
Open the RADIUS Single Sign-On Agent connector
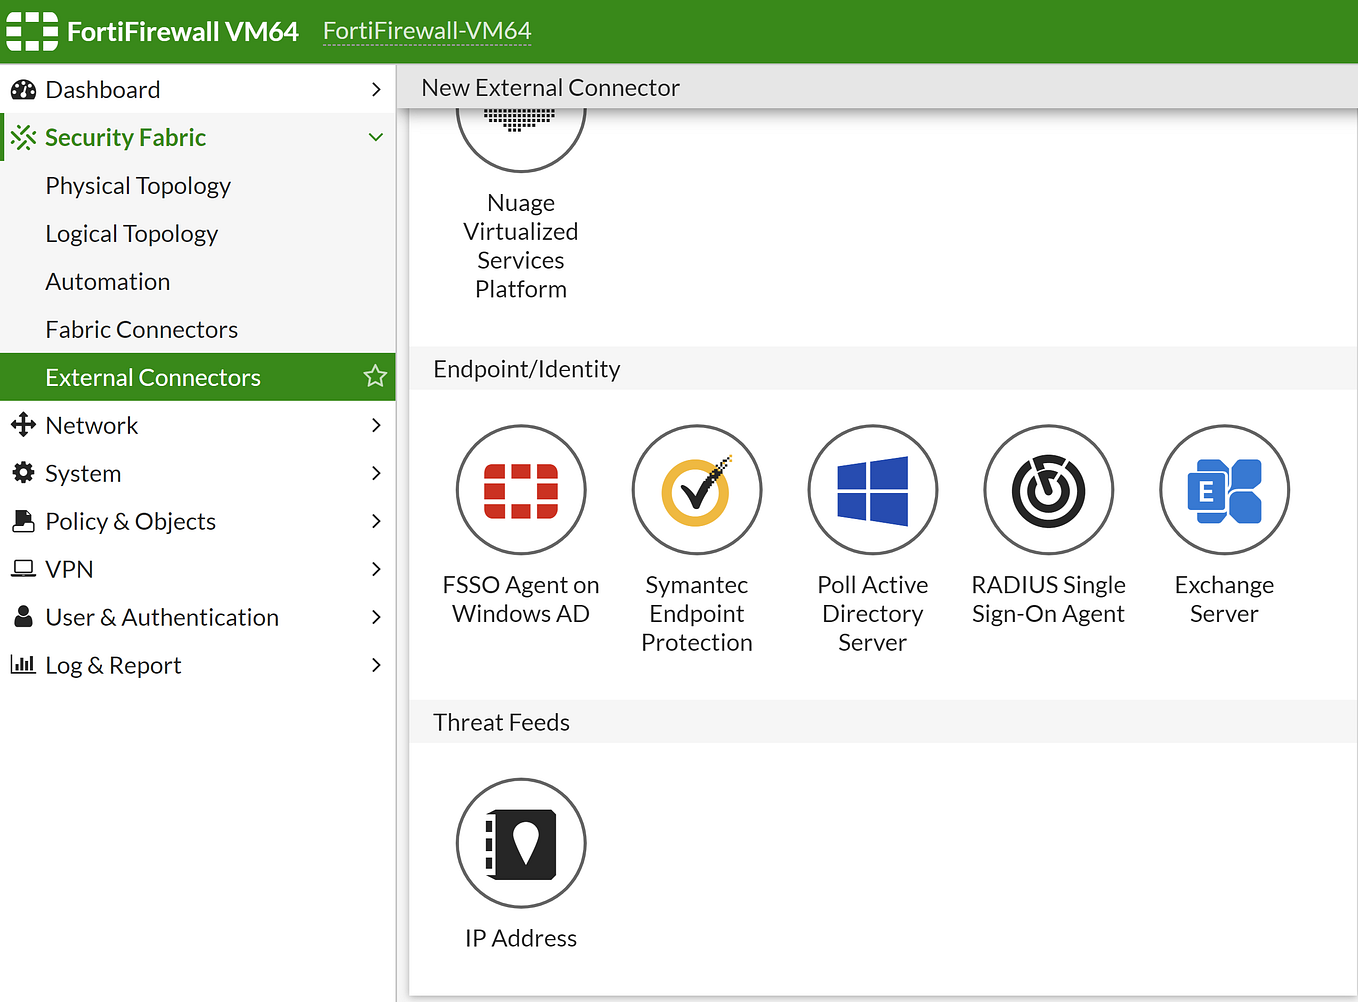[x=1048, y=490]
